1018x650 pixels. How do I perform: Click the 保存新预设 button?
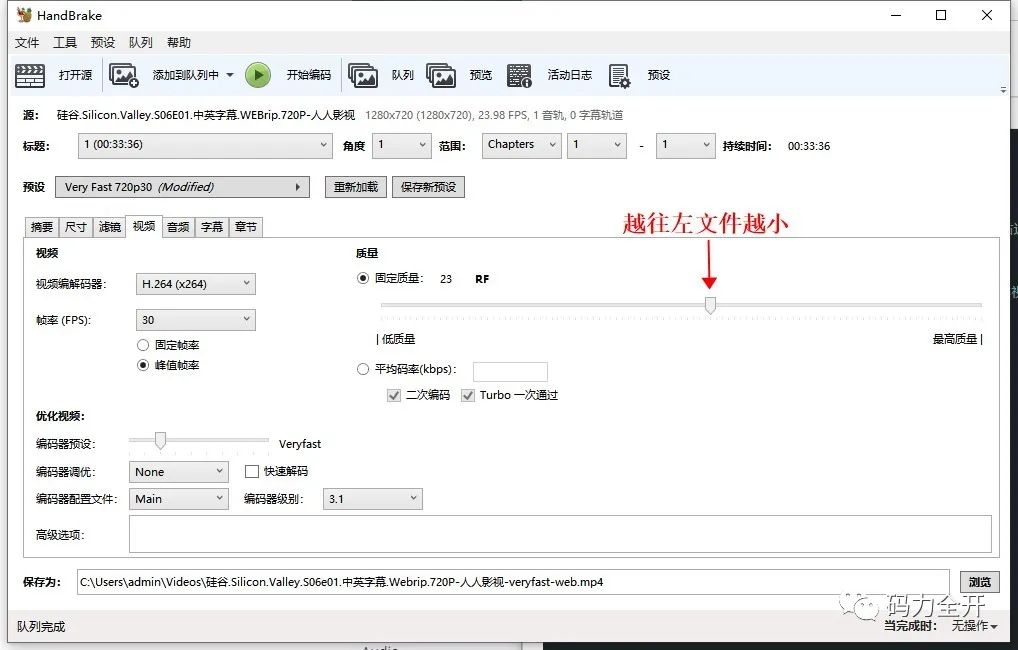[x=428, y=187]
